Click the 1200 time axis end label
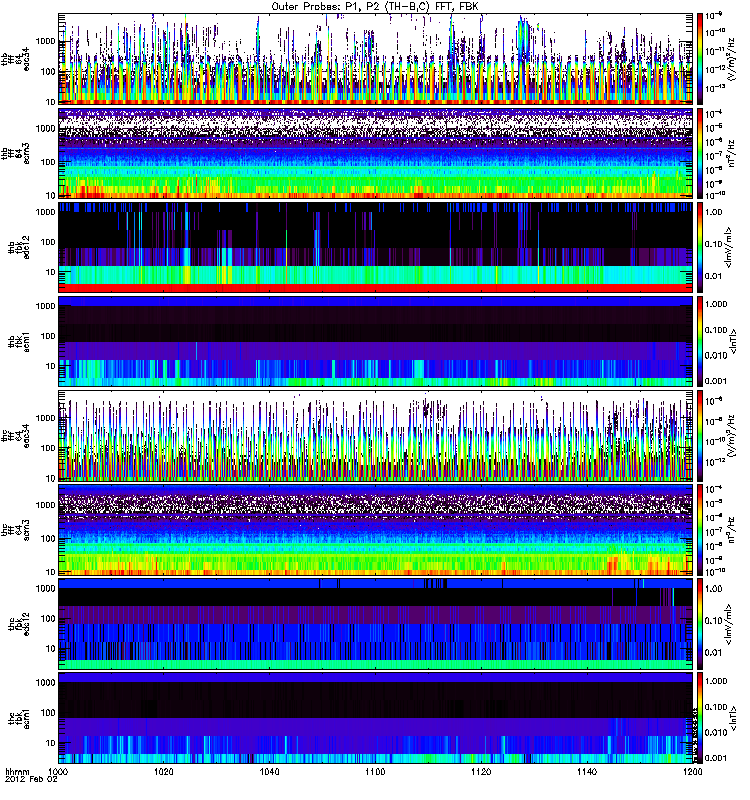The height and width of the screenshot is (800, 750). [x=692, y=771]
